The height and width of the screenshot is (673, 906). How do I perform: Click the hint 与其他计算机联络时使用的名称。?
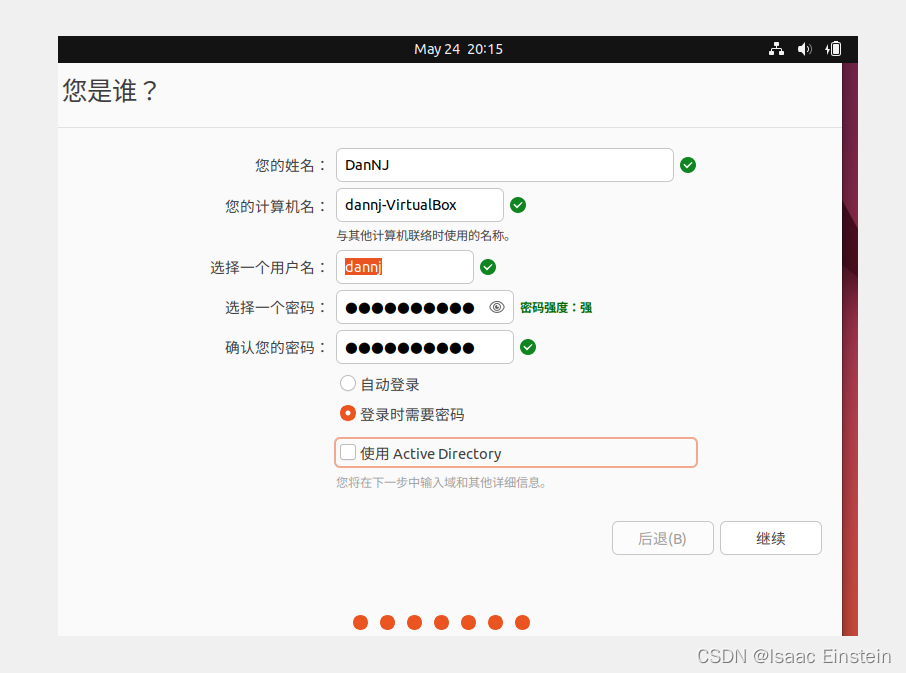[423, 236]
